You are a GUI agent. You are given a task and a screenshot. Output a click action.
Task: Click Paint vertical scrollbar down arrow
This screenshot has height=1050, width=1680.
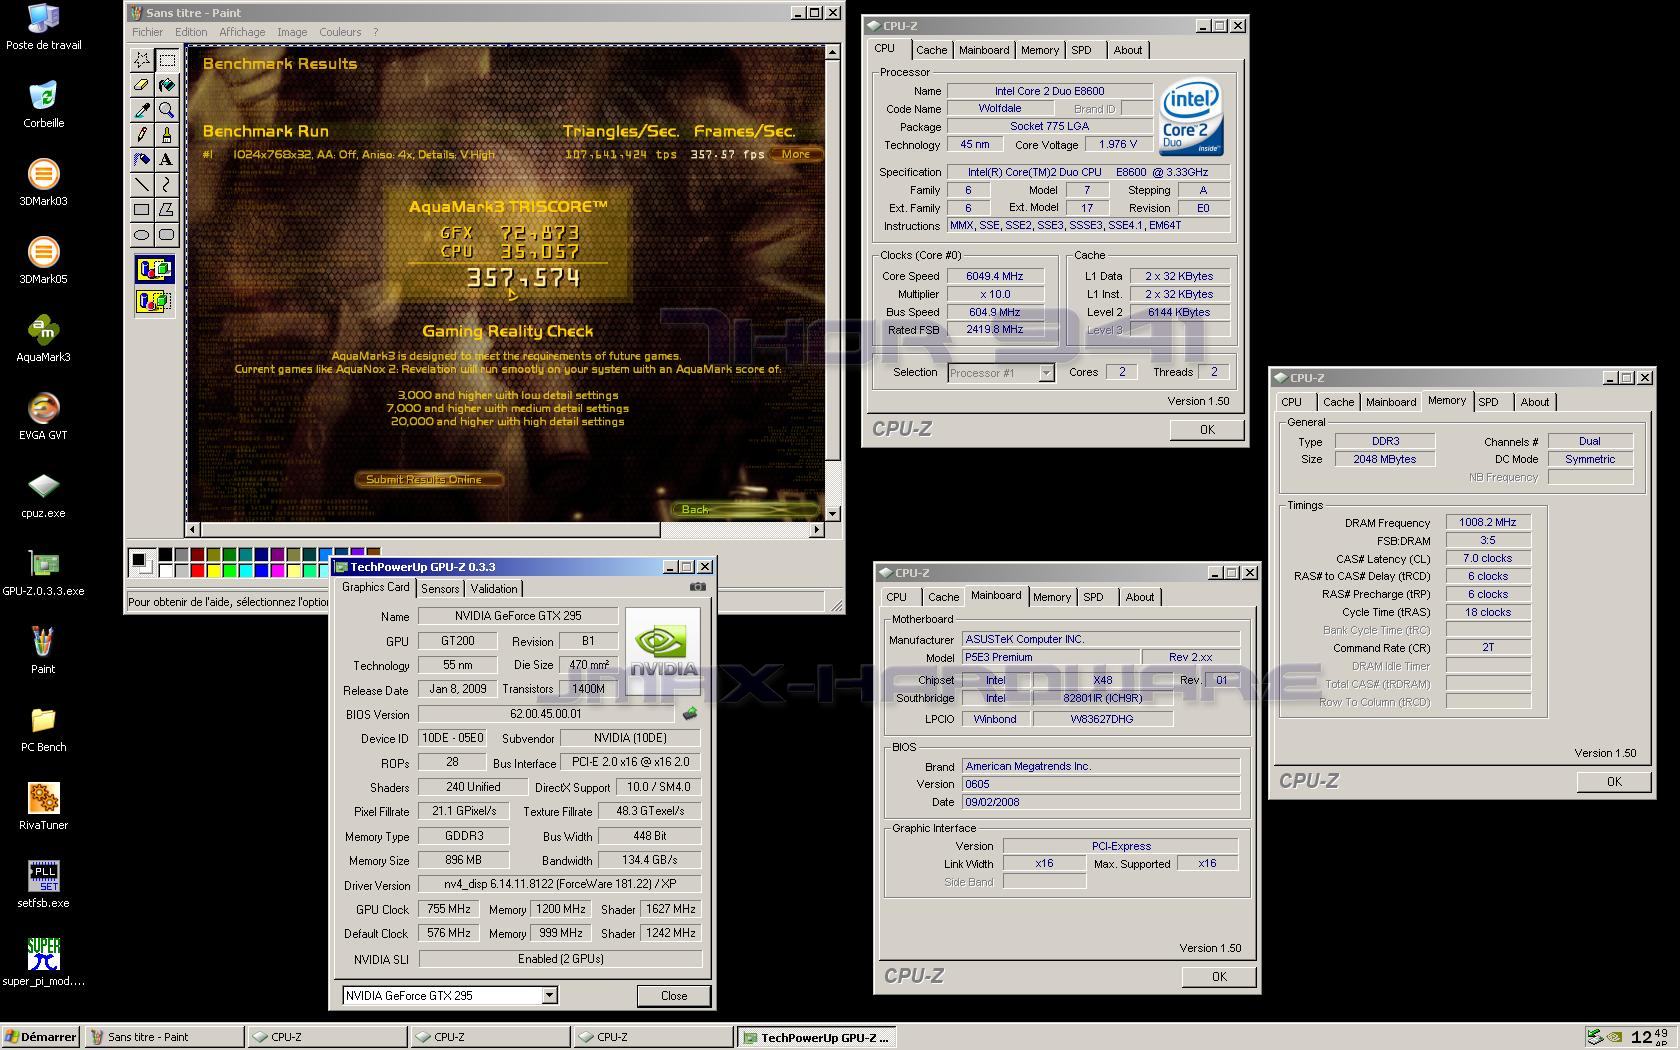pyautogui.click(x=833, y=513)
